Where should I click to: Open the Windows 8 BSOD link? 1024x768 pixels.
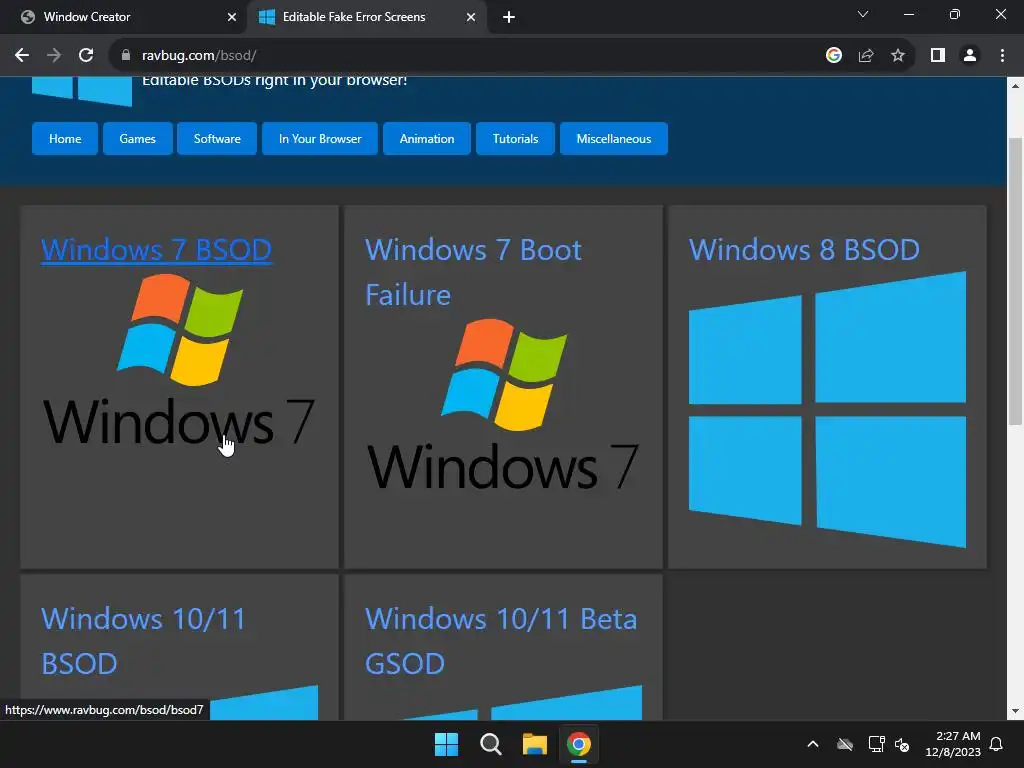[x=804, y=250]
